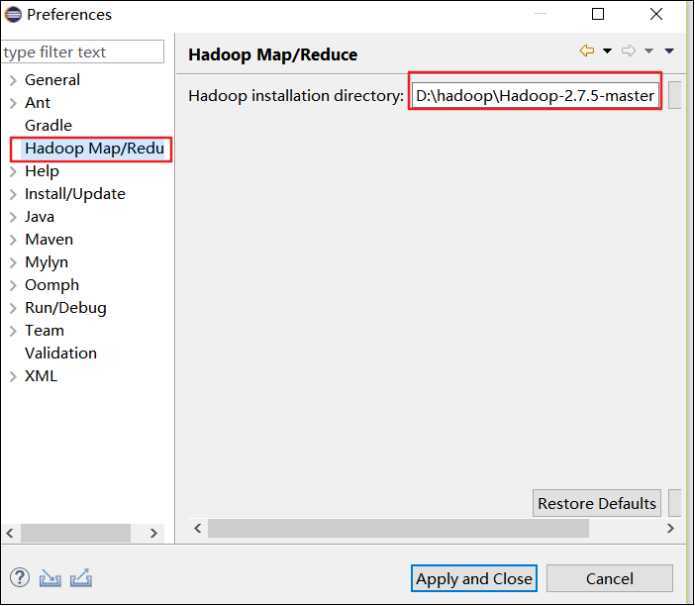
Task: Go back using yellow back arrow
Action: pos(587,51)
